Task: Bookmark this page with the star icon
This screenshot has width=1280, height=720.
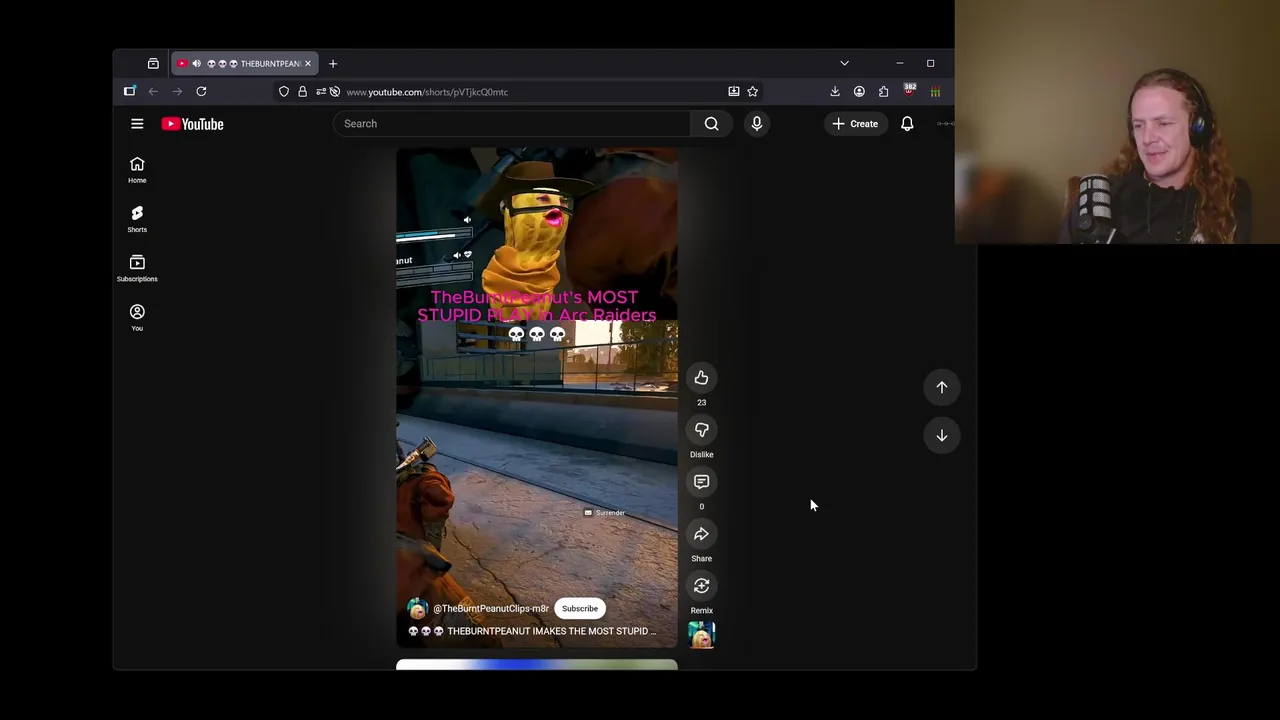Action: coord(753,92)
